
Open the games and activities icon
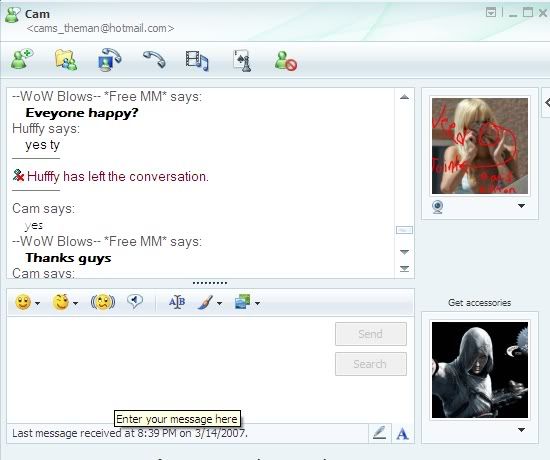[x=242, y=61]
